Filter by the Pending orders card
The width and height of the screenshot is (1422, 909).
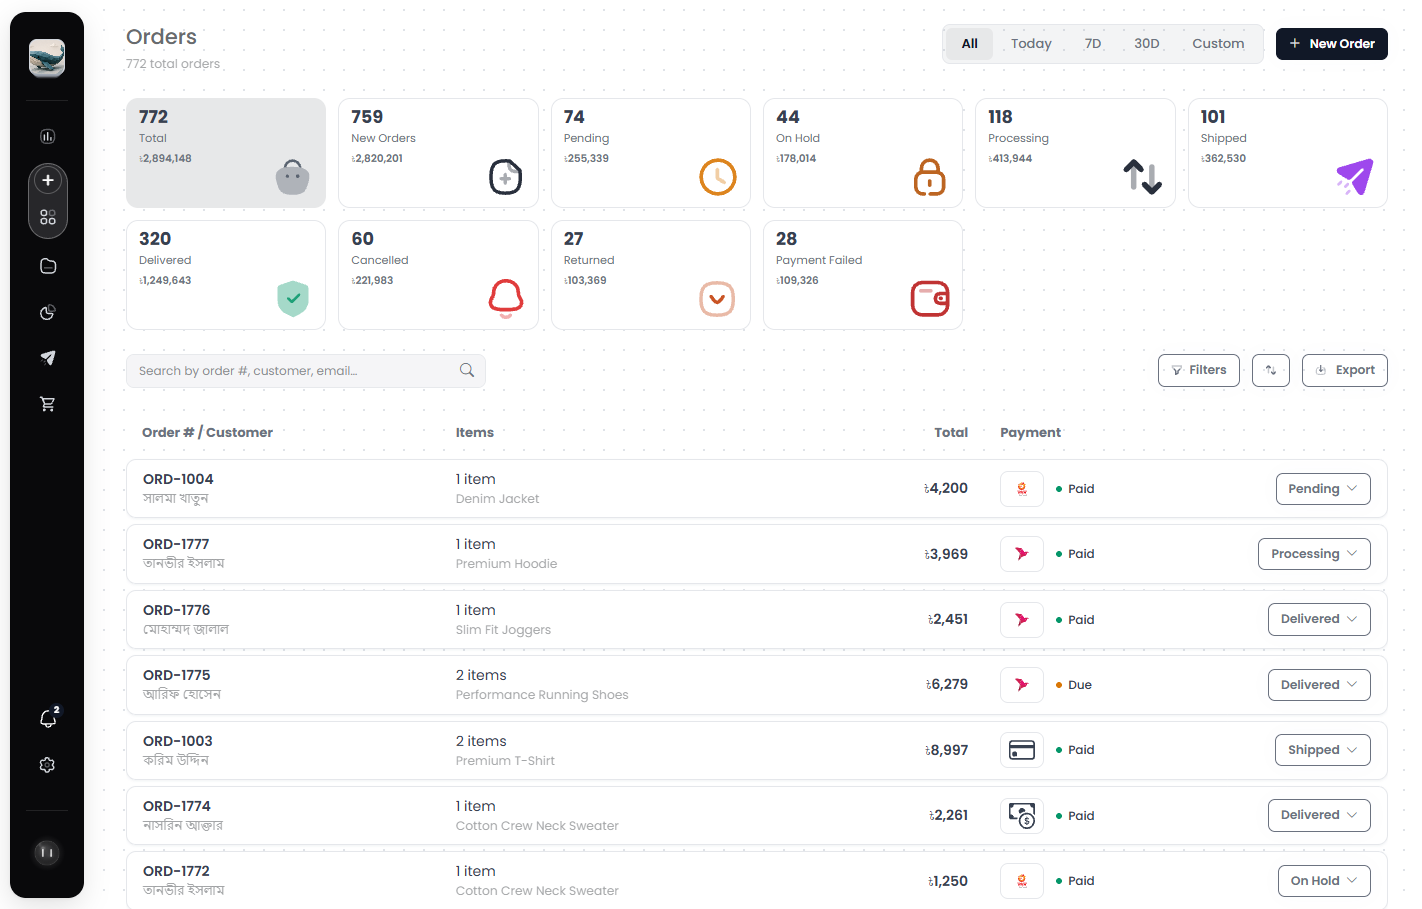[x=651, y=153]
